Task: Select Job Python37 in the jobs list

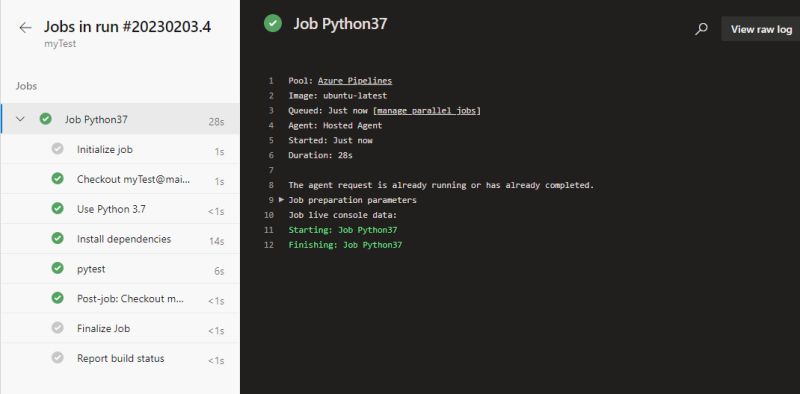Action: [x=120, y=119]
